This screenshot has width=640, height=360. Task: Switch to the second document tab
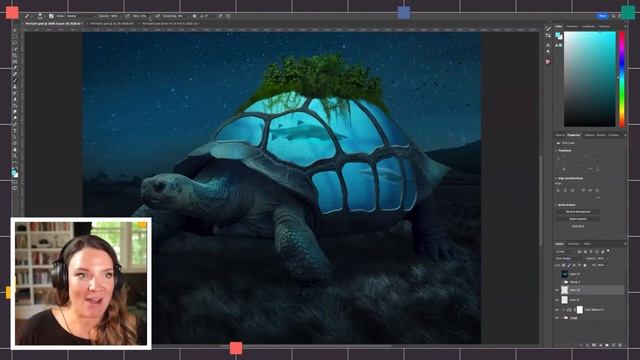111,24
